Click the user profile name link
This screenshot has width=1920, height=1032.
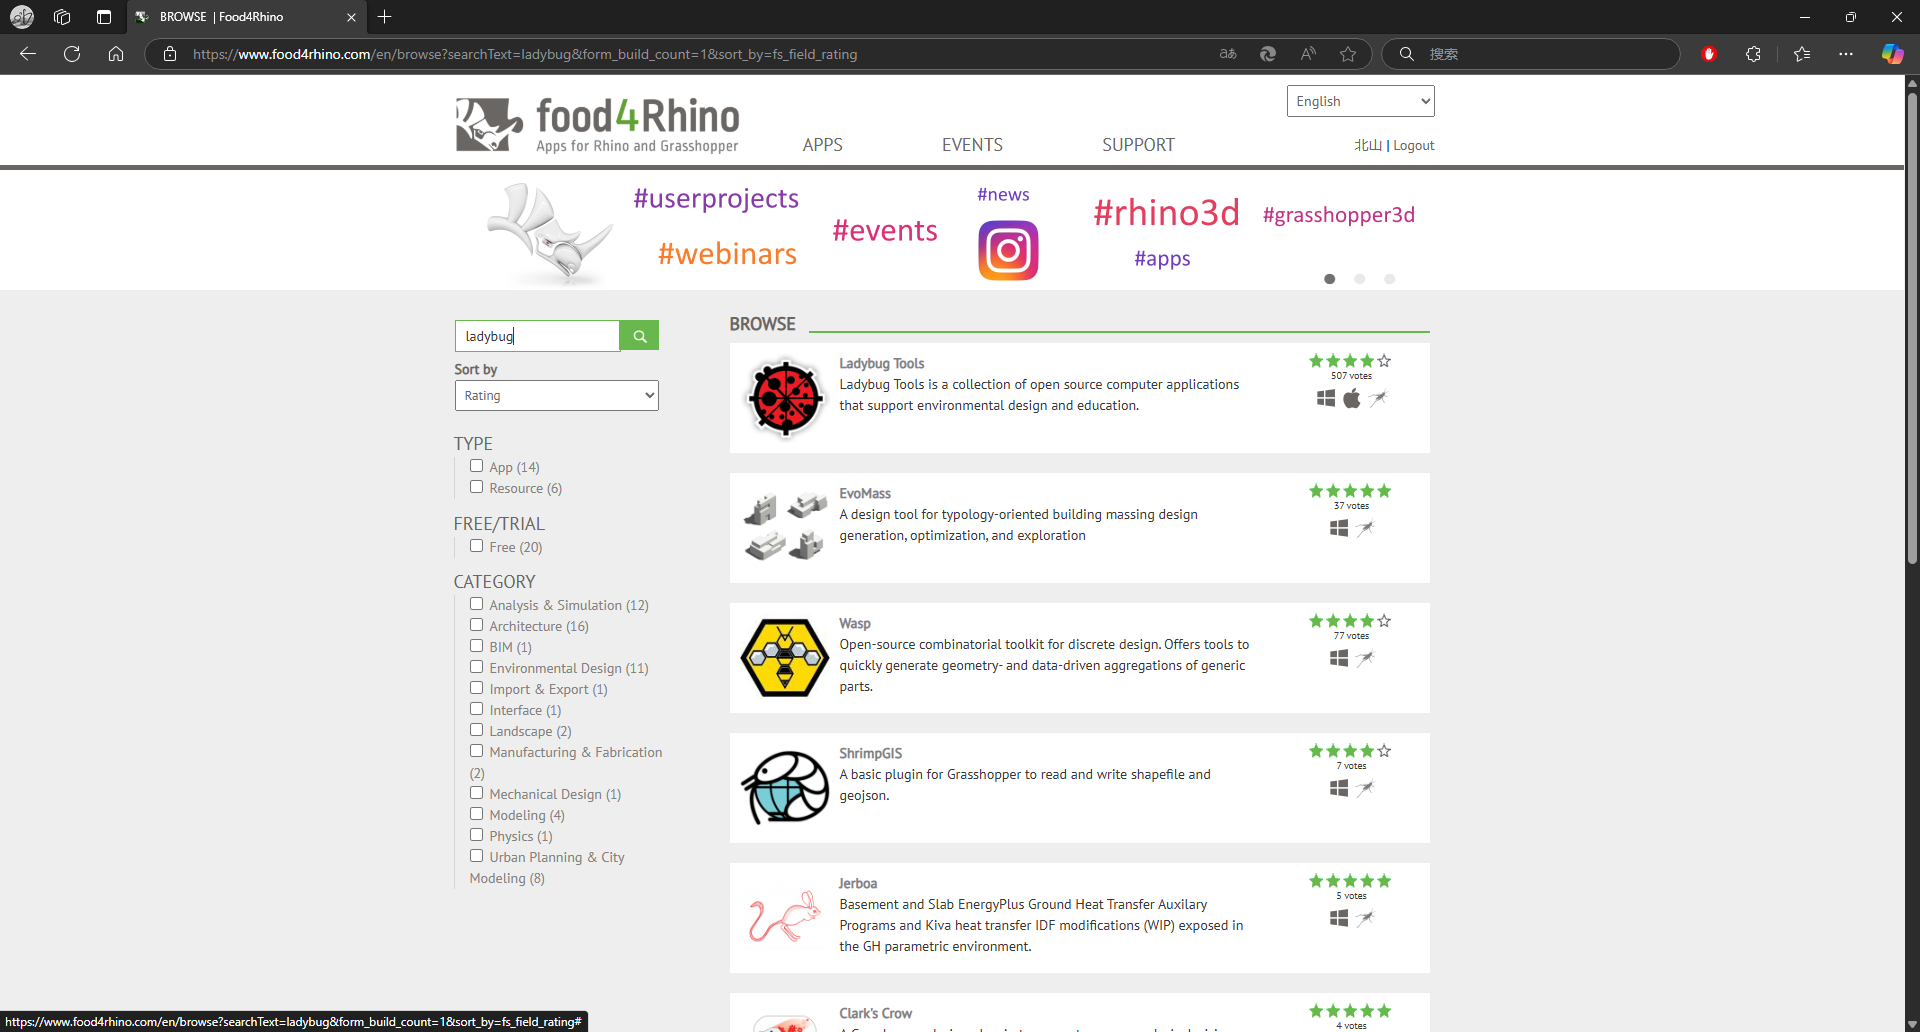[1368, 146]
